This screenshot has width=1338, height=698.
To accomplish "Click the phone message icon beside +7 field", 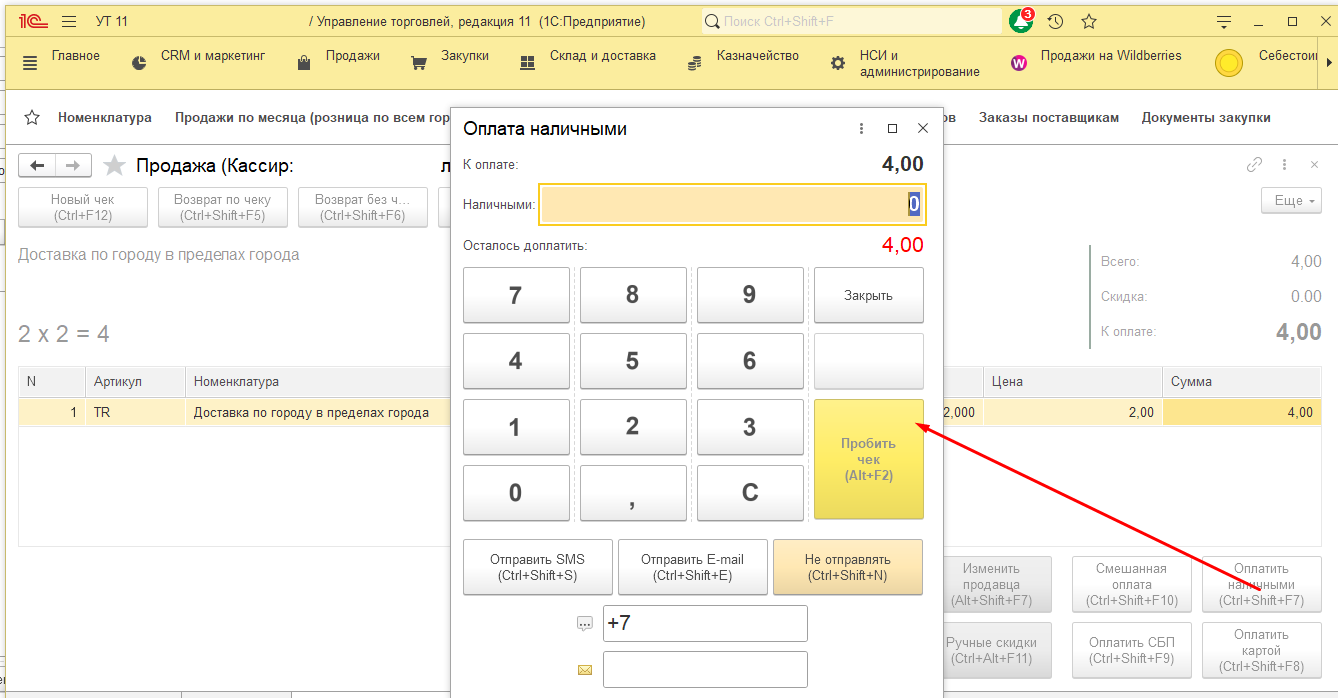I will [x=585, y=624].
